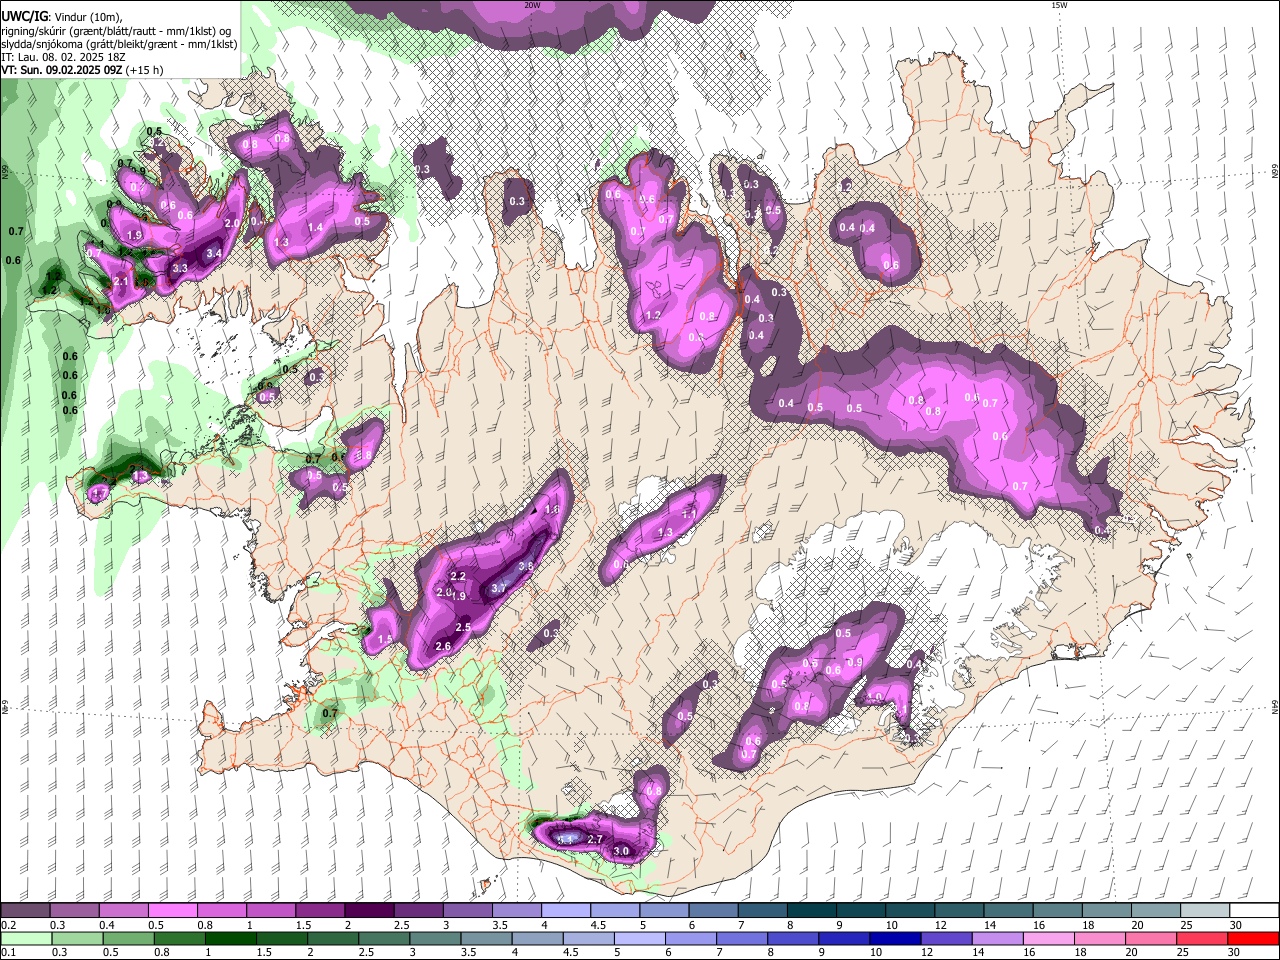Click the bright pink 0.5–0.8 top legend swatch

[x=172, y=910]
